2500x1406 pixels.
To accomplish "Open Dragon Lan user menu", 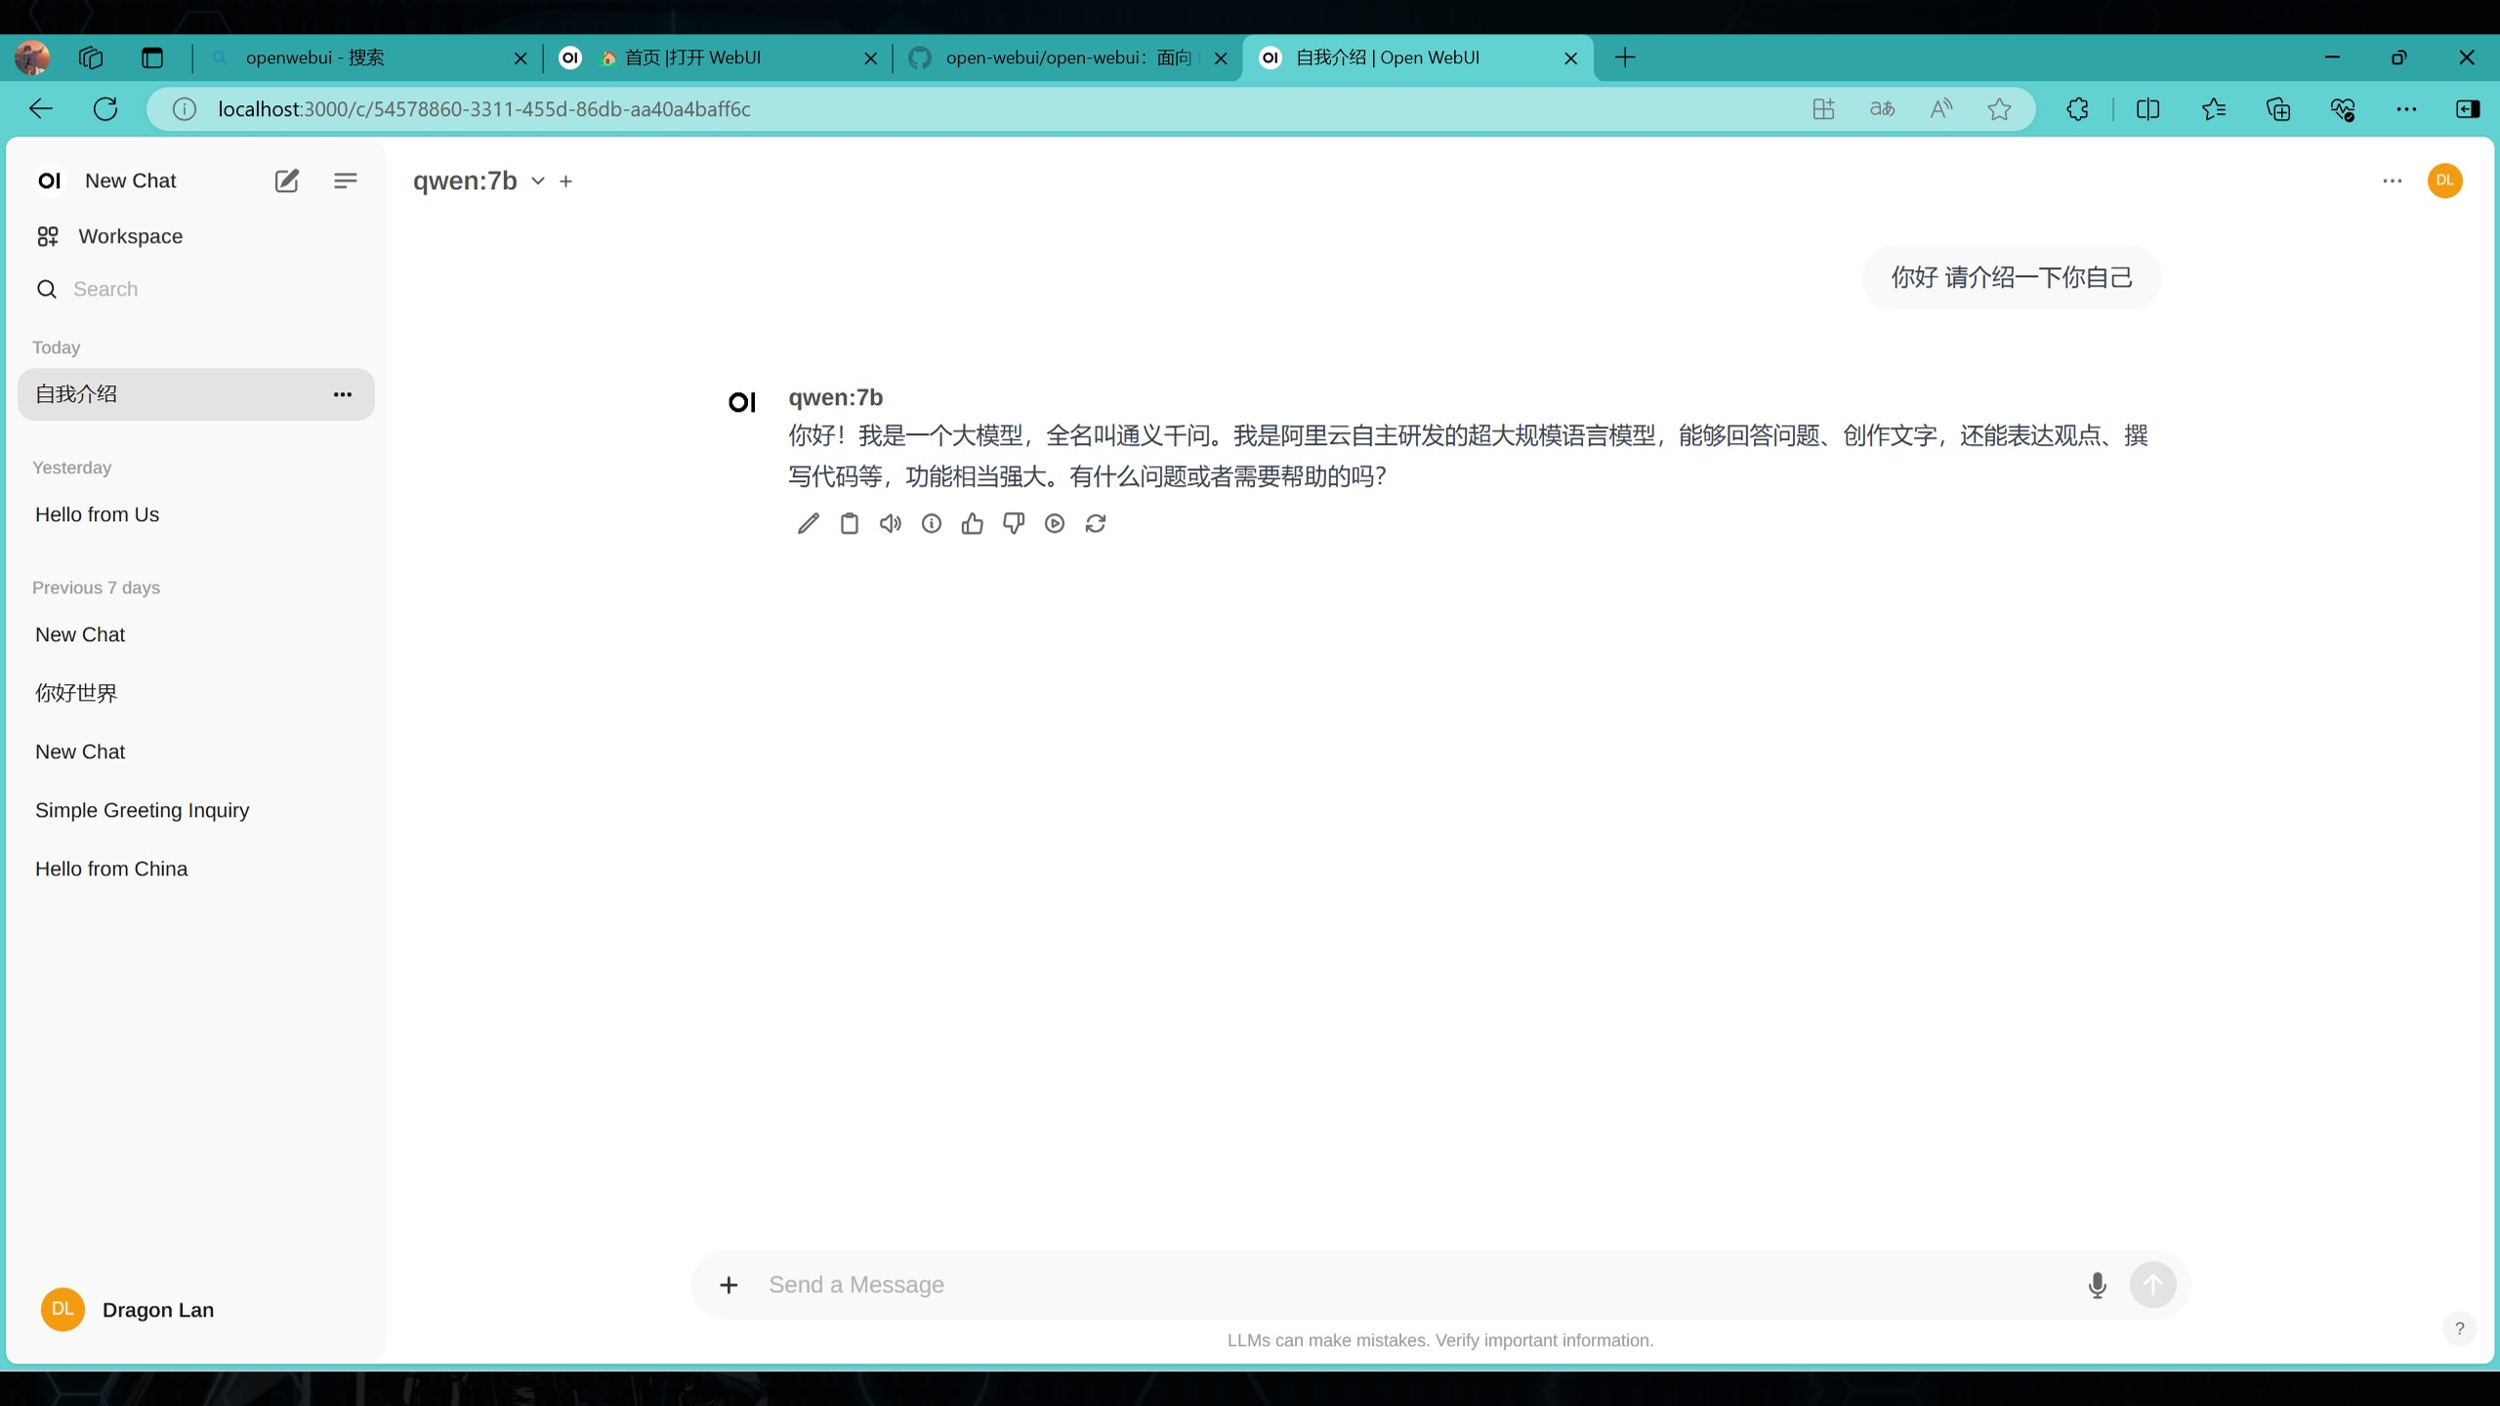I will [x=128, y=1309].
